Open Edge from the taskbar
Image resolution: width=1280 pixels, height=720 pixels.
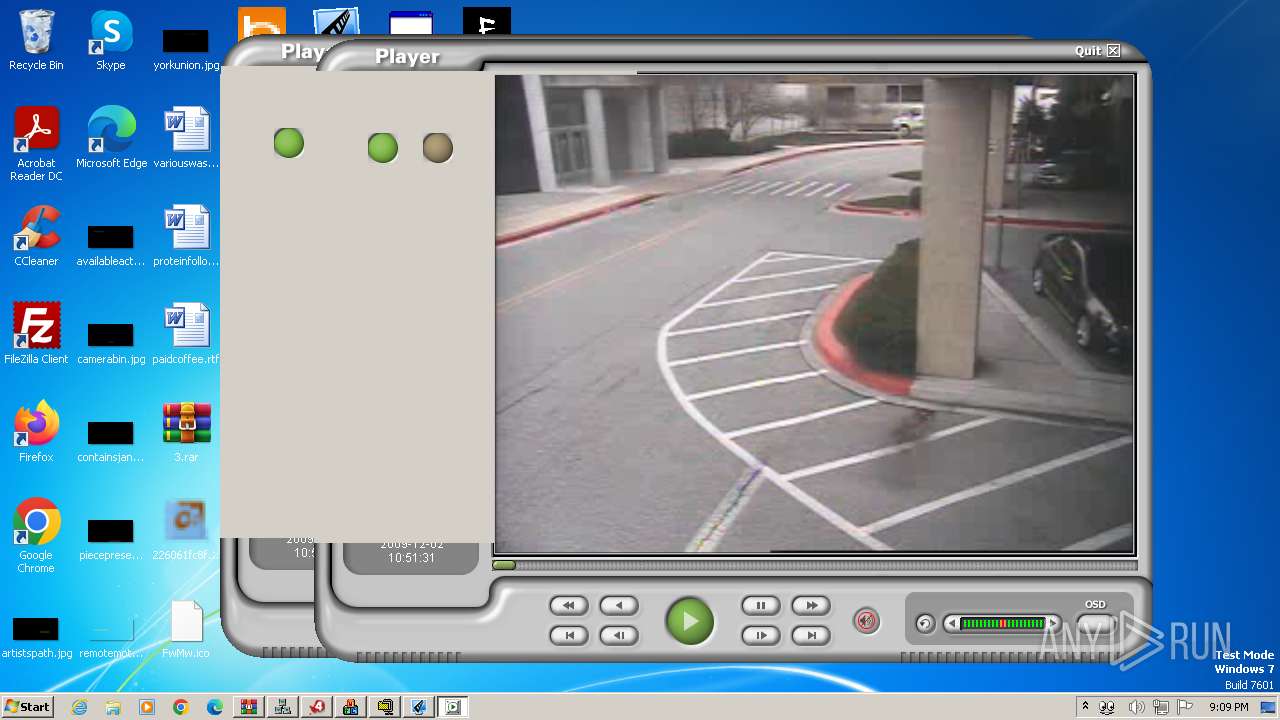tap(215, 707)
